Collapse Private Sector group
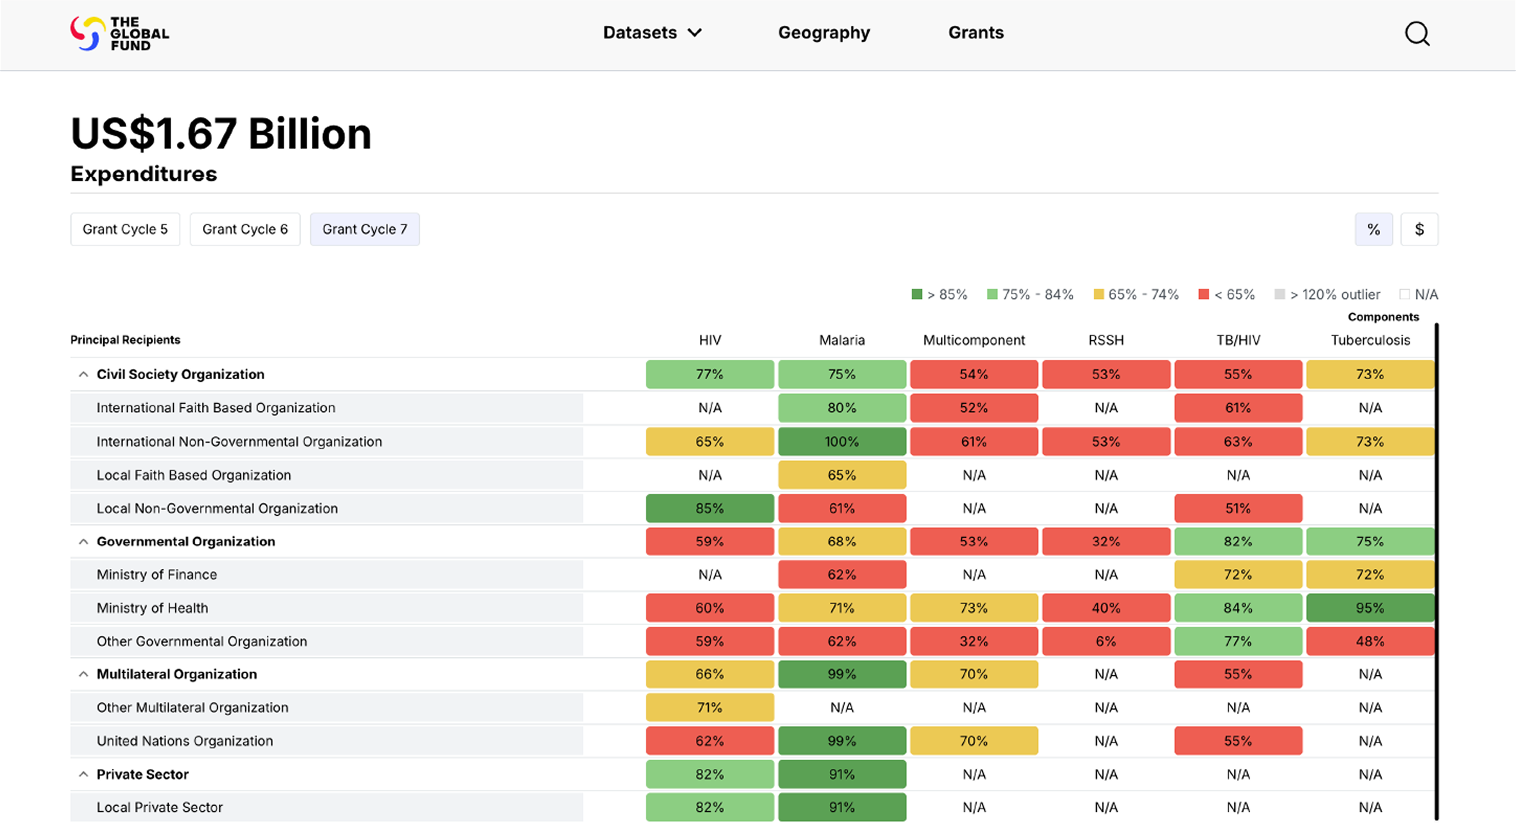 coord(83,774)
